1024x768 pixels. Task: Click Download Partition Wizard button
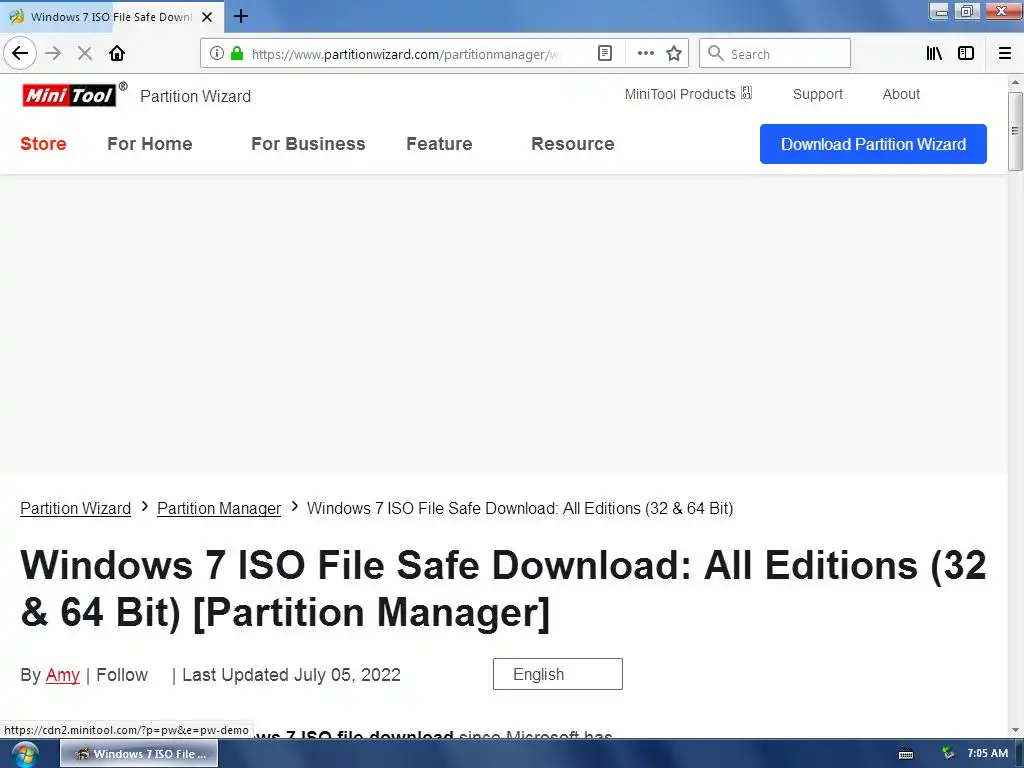(873, 144)
